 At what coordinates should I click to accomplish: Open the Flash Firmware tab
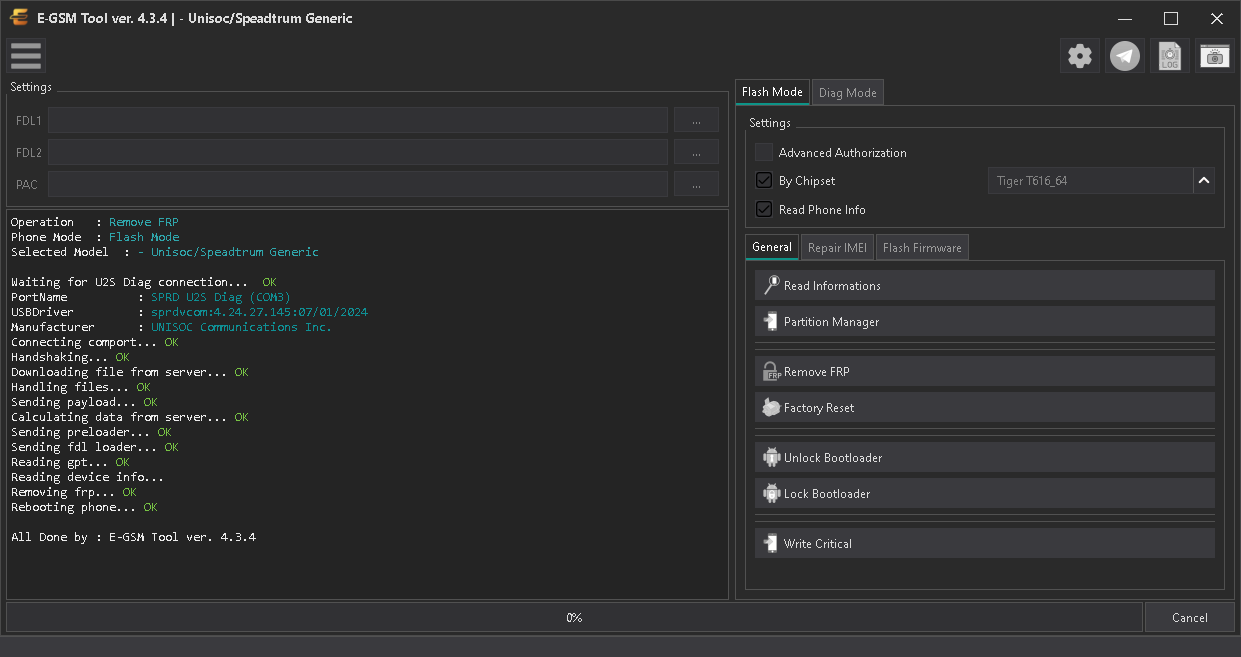click(922, 248)
